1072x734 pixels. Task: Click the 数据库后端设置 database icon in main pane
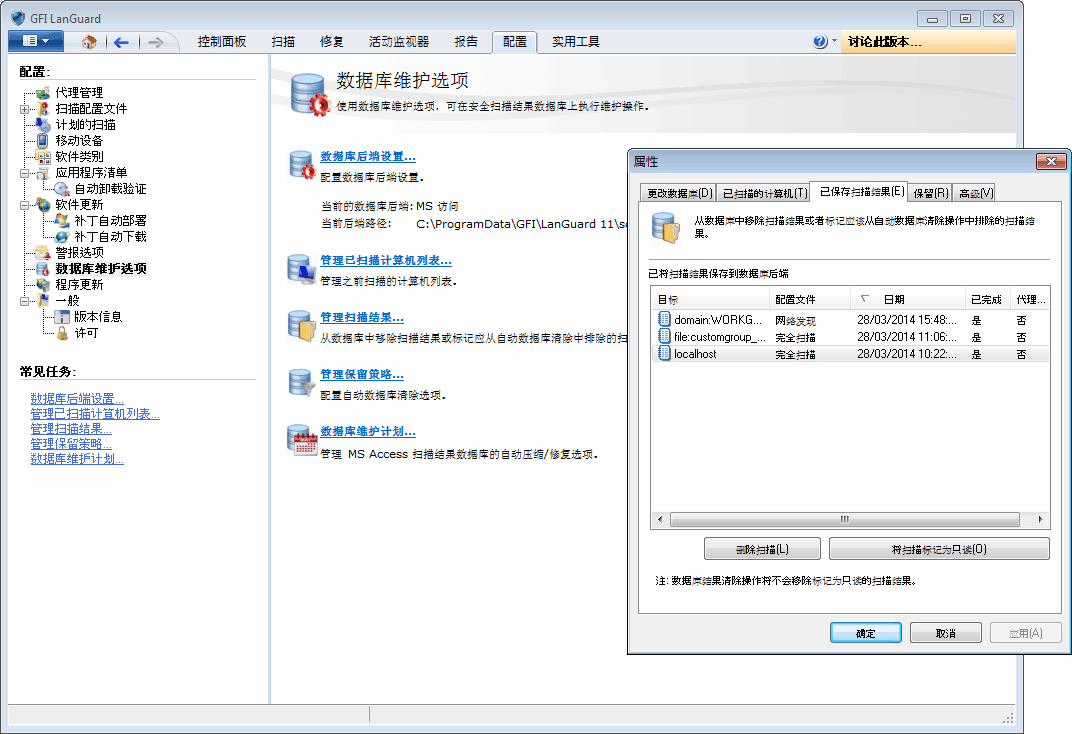point(302,165)
